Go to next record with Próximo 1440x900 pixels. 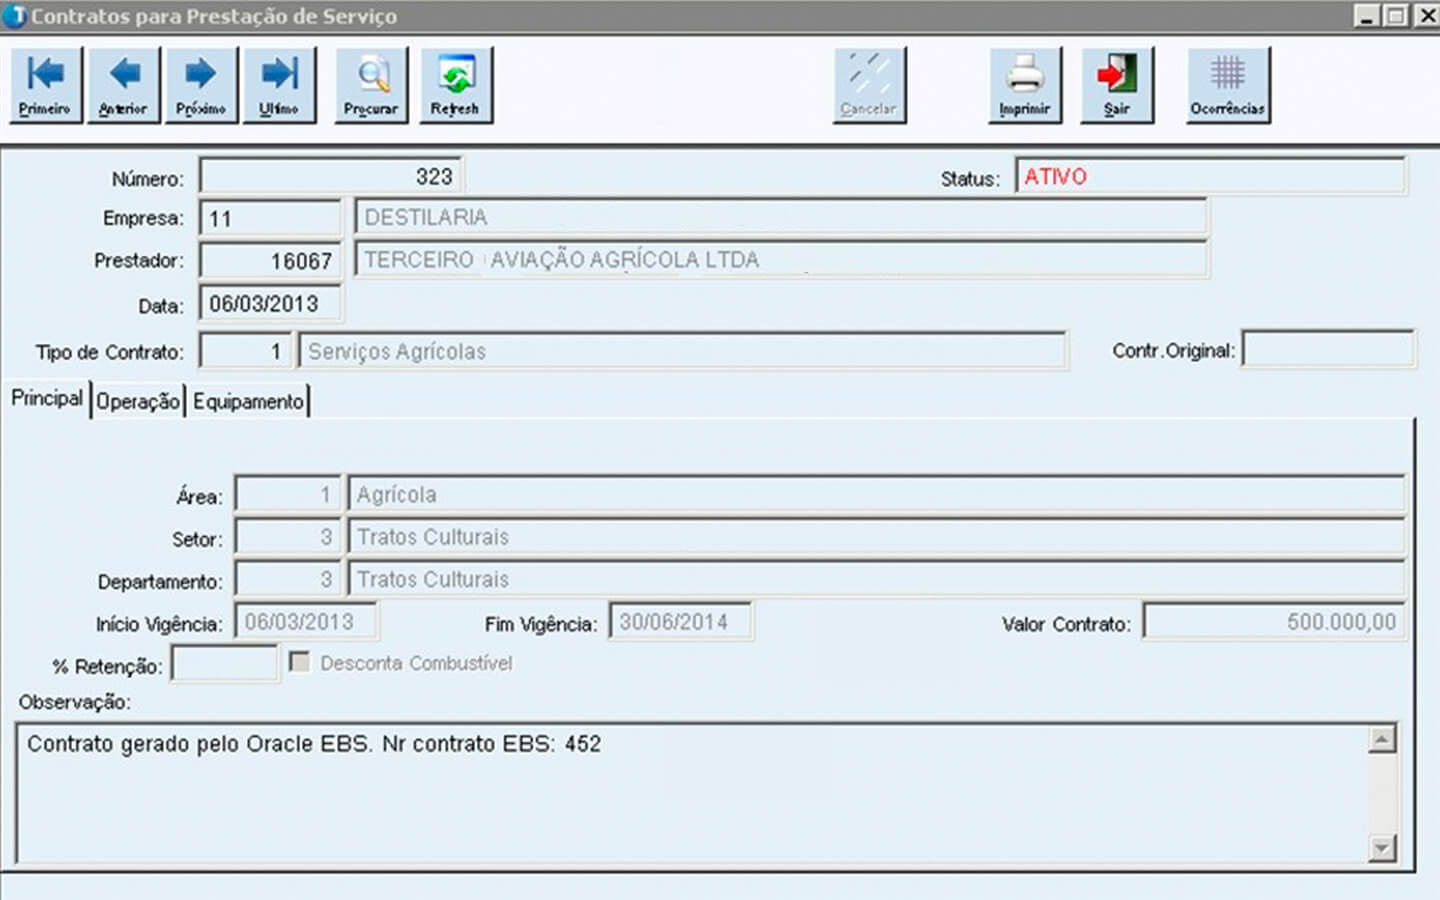(x=201, y=85)
